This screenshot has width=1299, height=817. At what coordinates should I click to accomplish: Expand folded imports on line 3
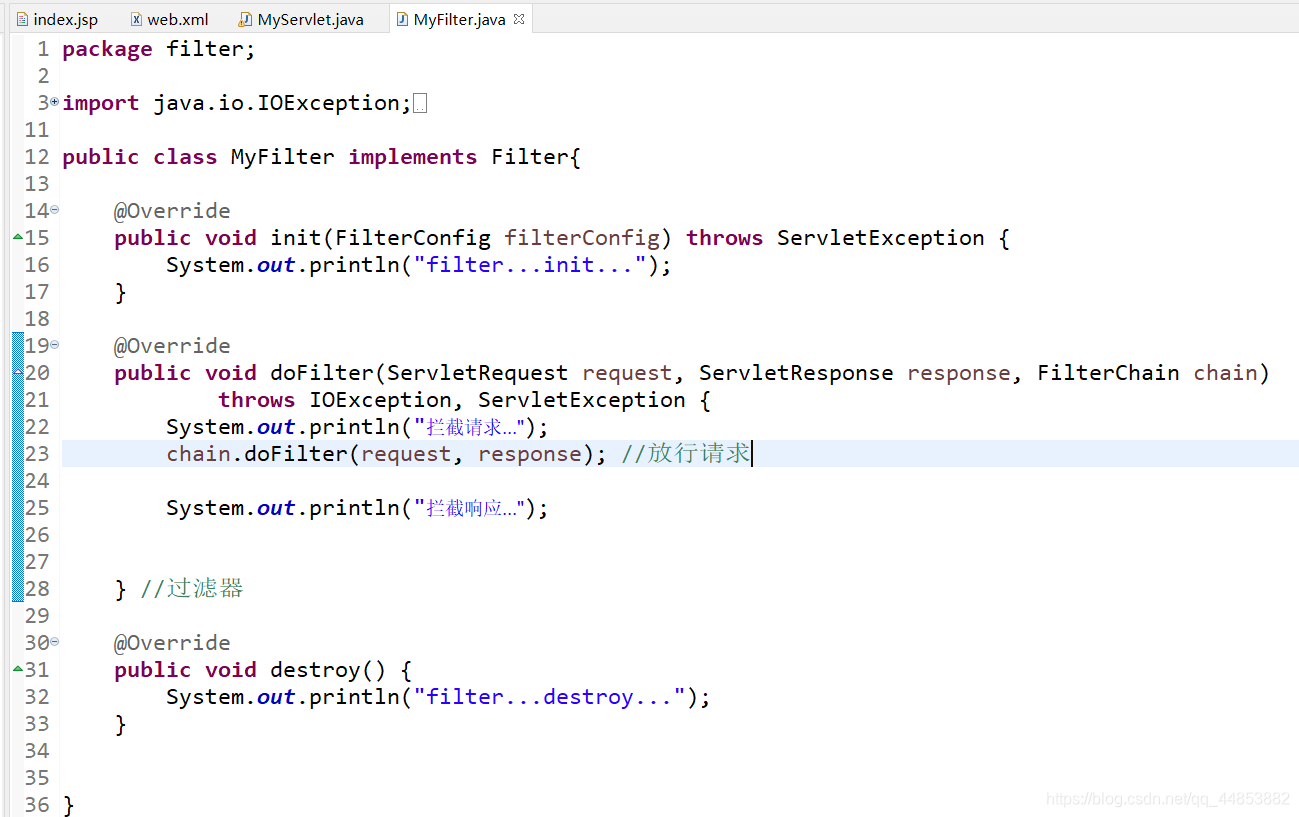click(x=55, y=102)
